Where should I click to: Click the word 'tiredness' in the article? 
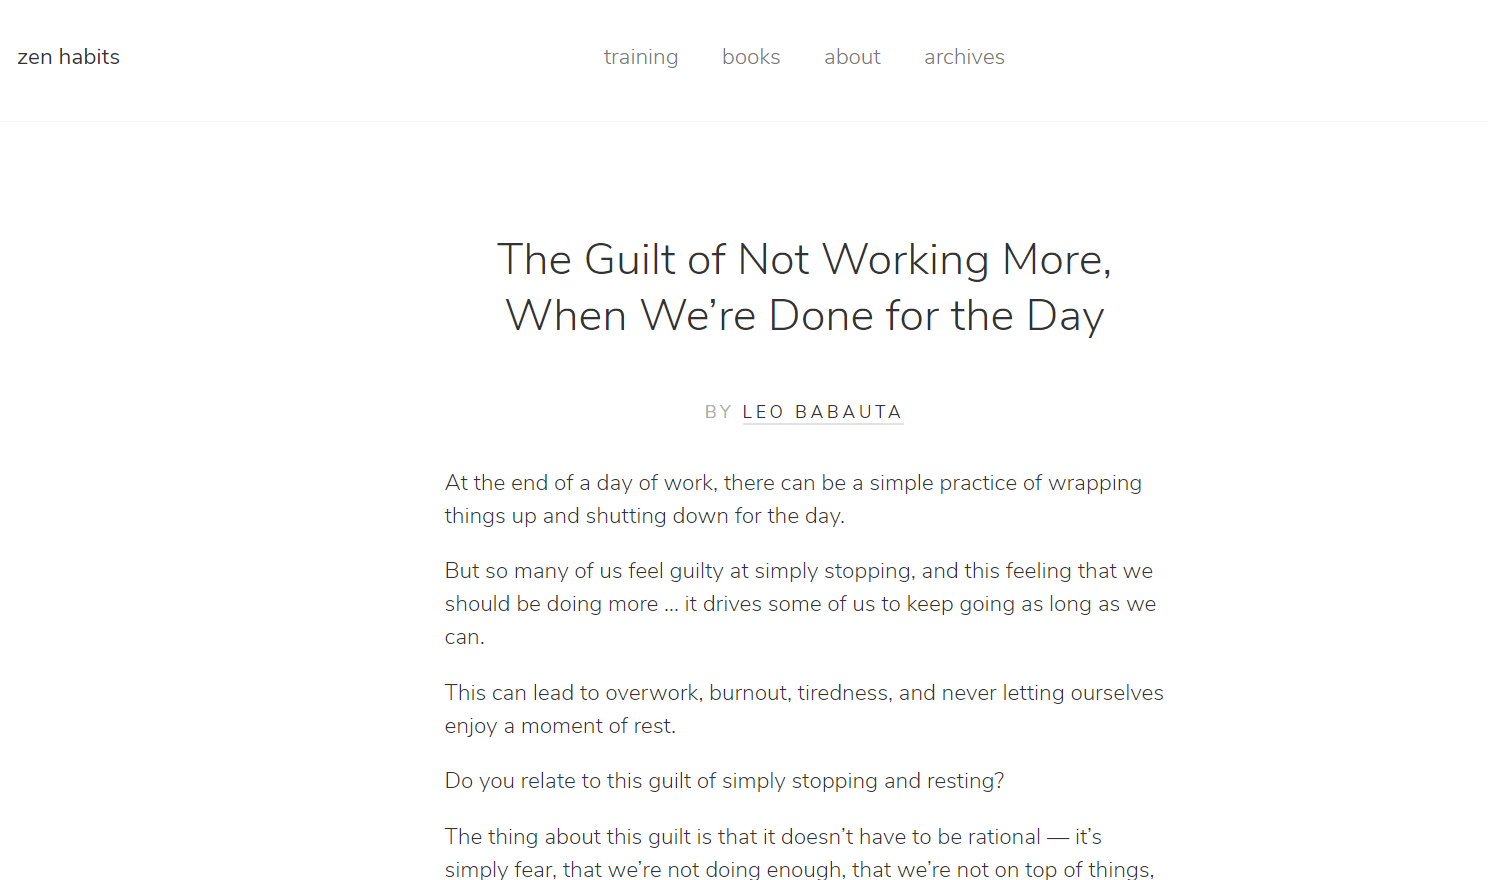(844, 693)
